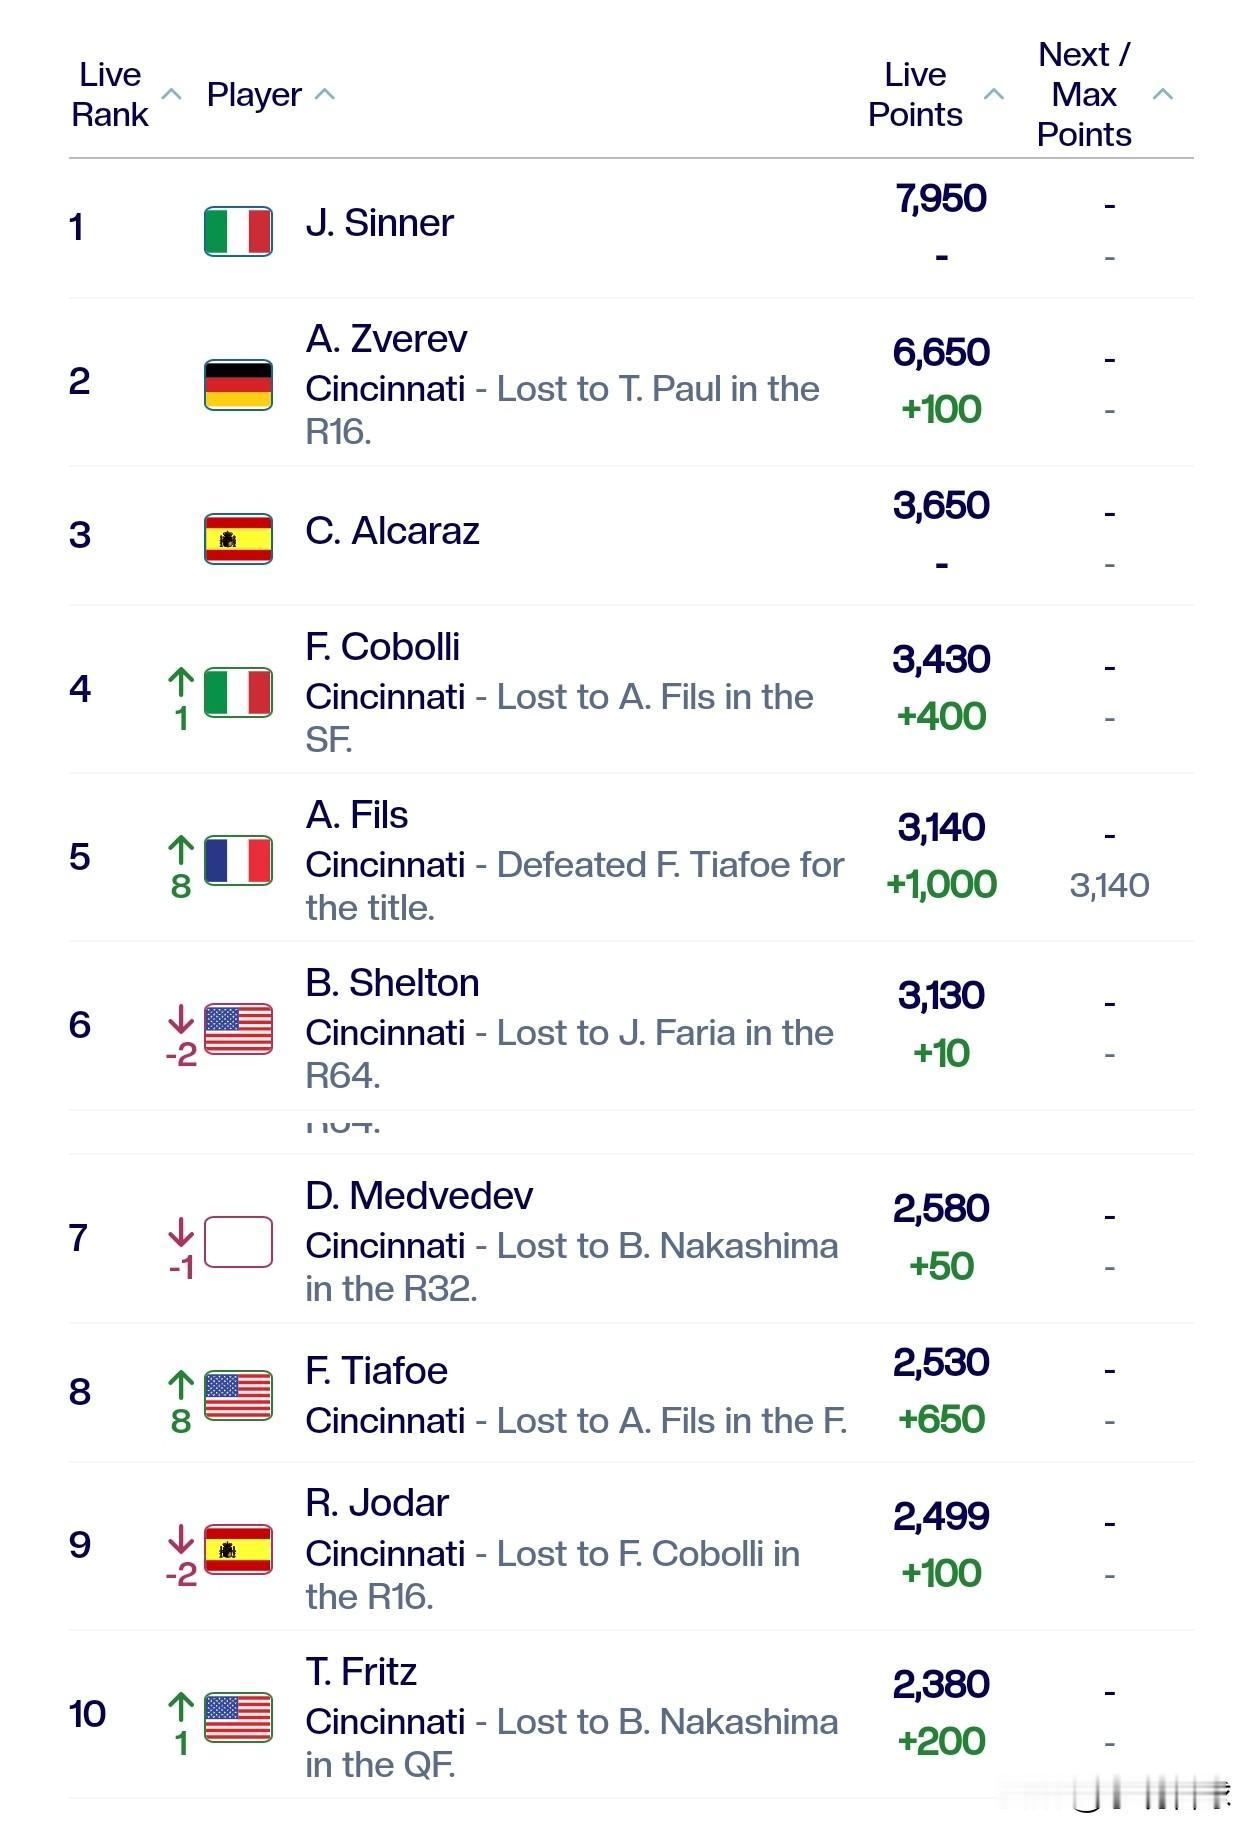The image size is (1260, 1839).
Task: Click the blank flag box beside D. Medvedev
Action: (238, 1242)
